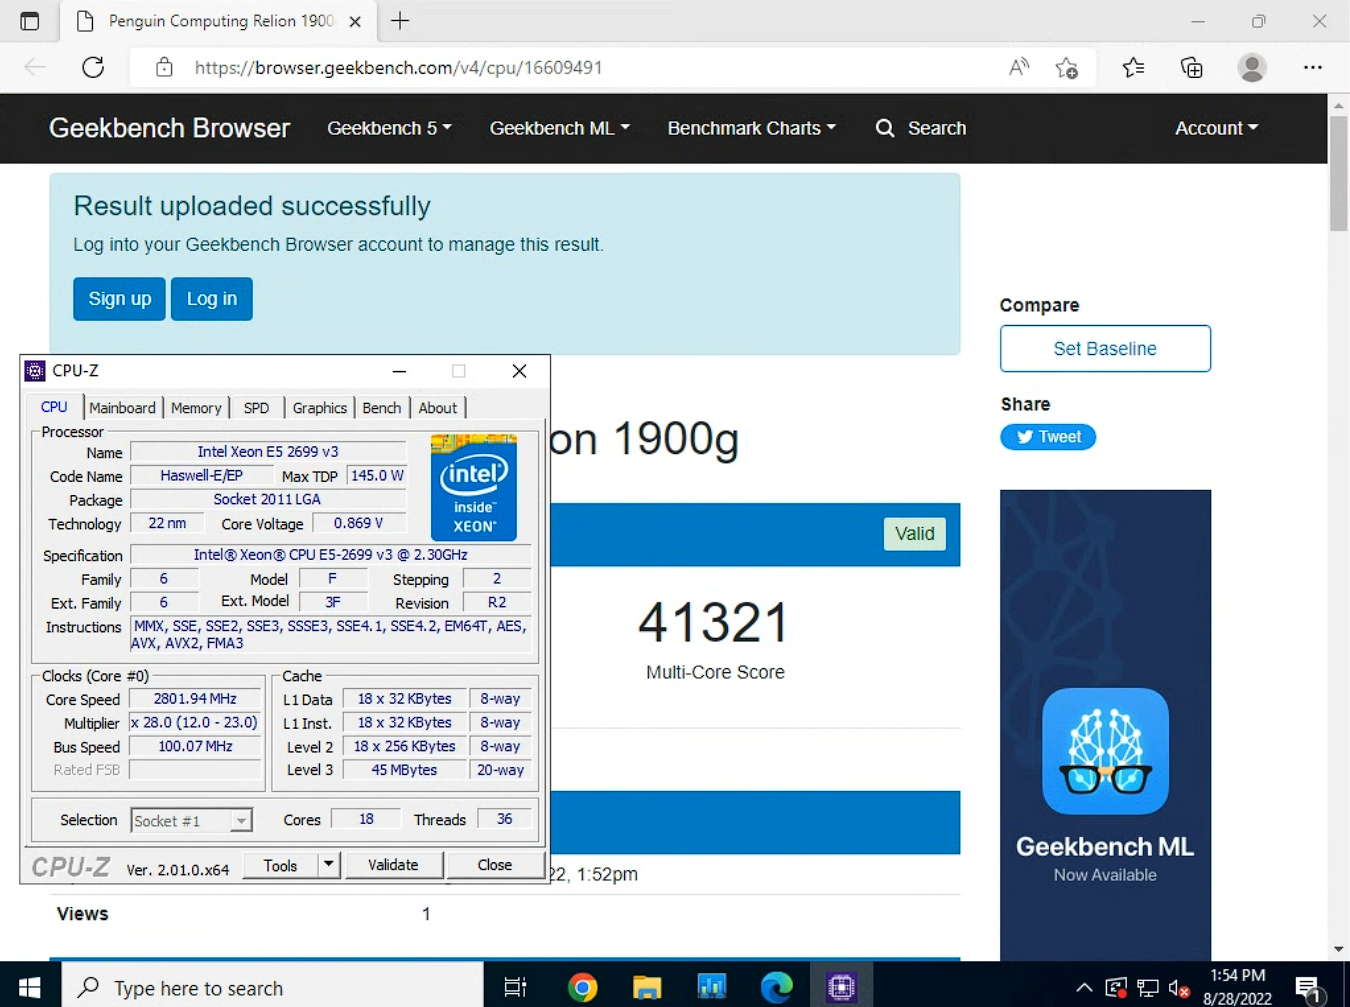The image size is (1350, 1007).
Task: Show hidden system tray icons
Action: pos(1084,988)
